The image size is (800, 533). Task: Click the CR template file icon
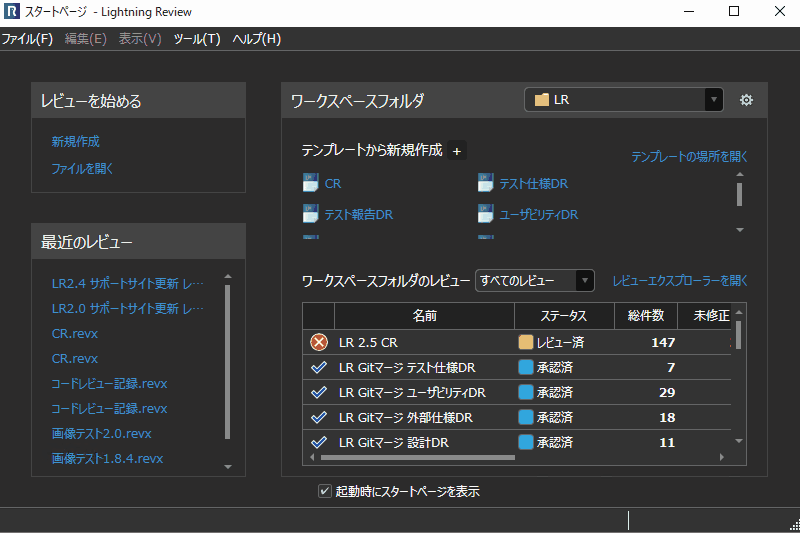(x=310, y=183)
